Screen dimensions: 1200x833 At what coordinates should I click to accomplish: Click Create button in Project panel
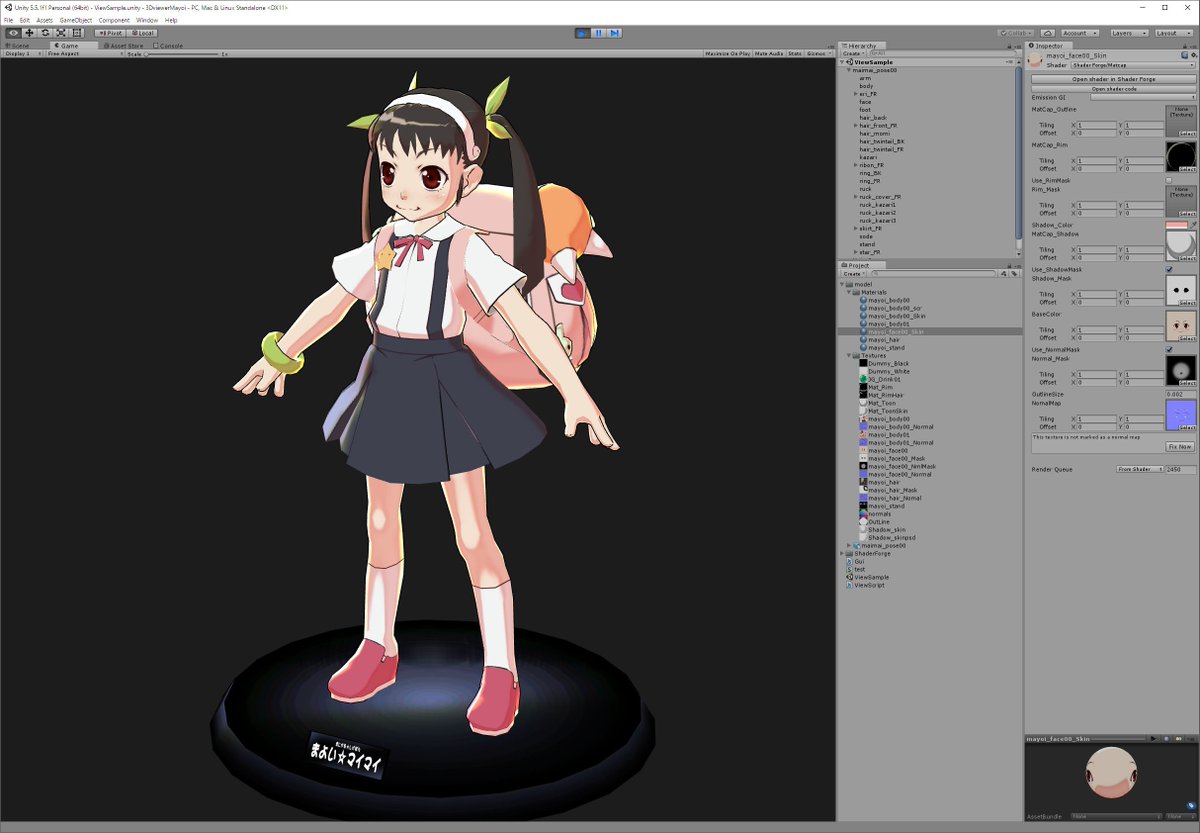point(853,273)
